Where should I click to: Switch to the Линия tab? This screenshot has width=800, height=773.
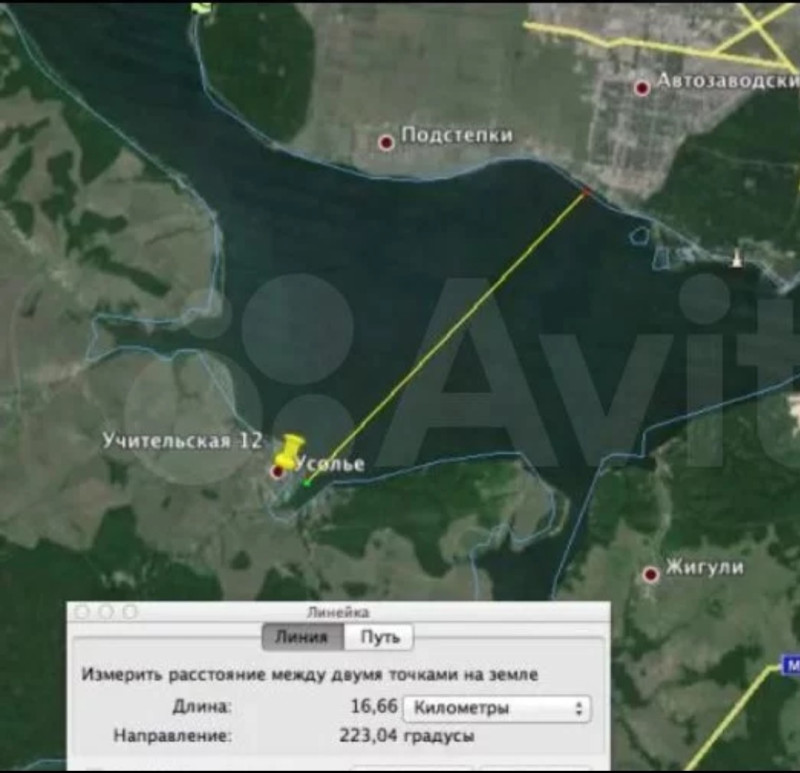[x=302, y=637]
